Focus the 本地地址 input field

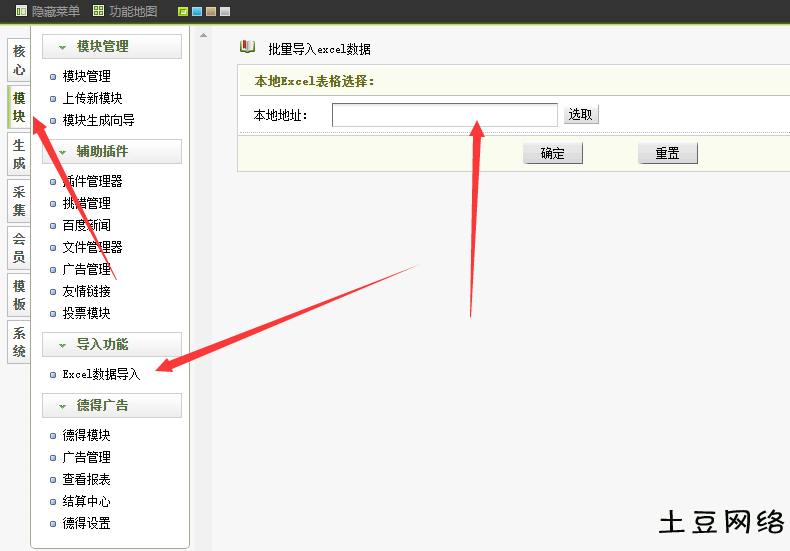[444, 115]
